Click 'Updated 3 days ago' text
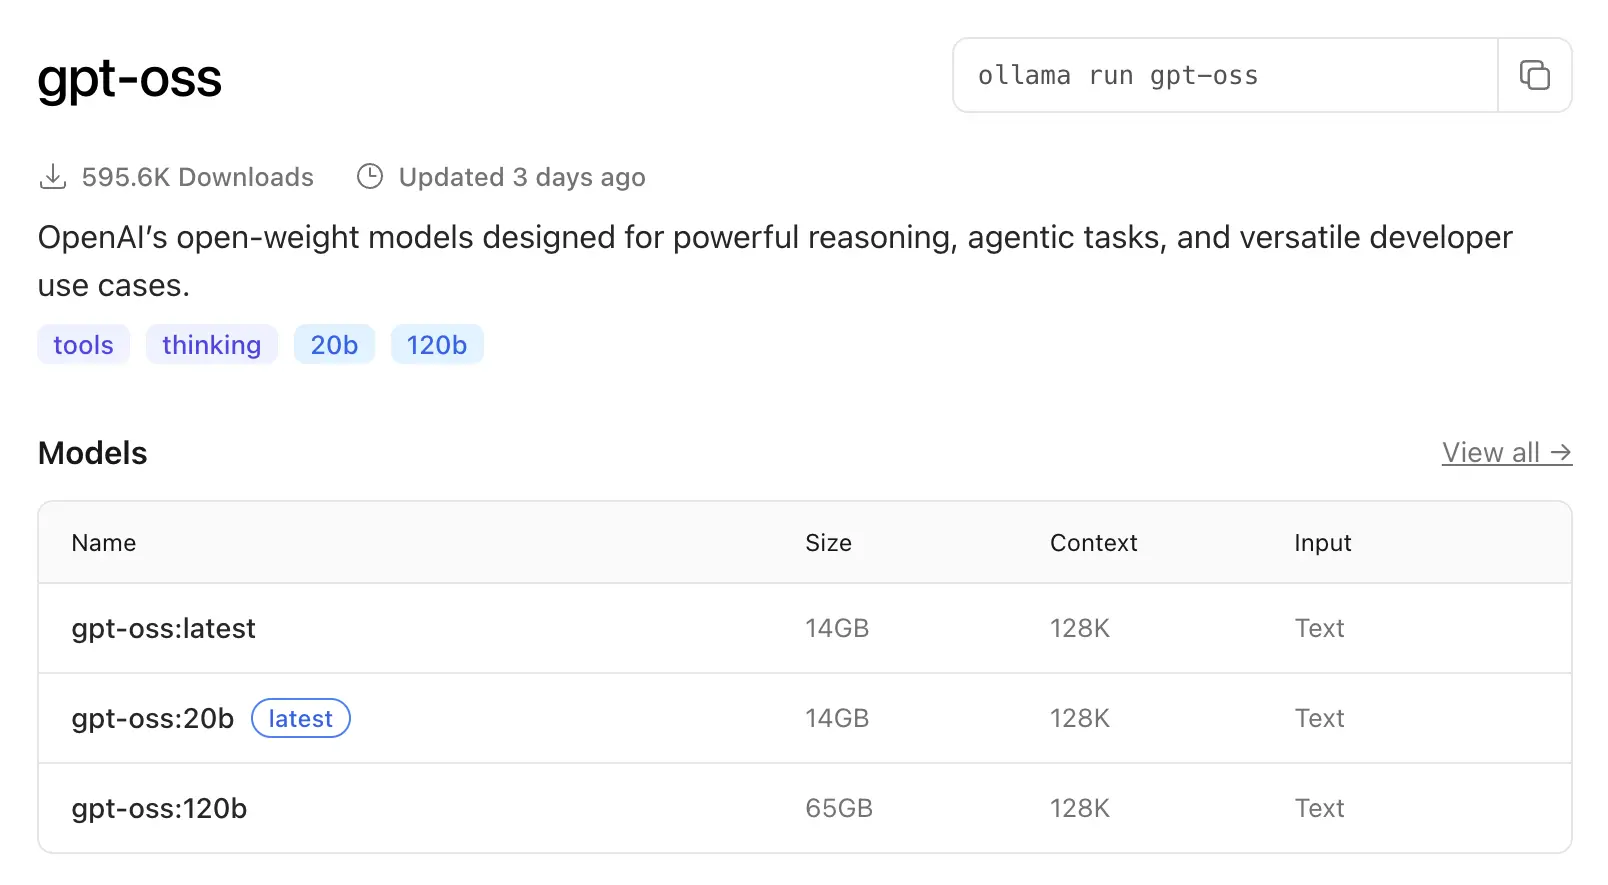Screen dimensions: 1608x885 pos(522,177)
